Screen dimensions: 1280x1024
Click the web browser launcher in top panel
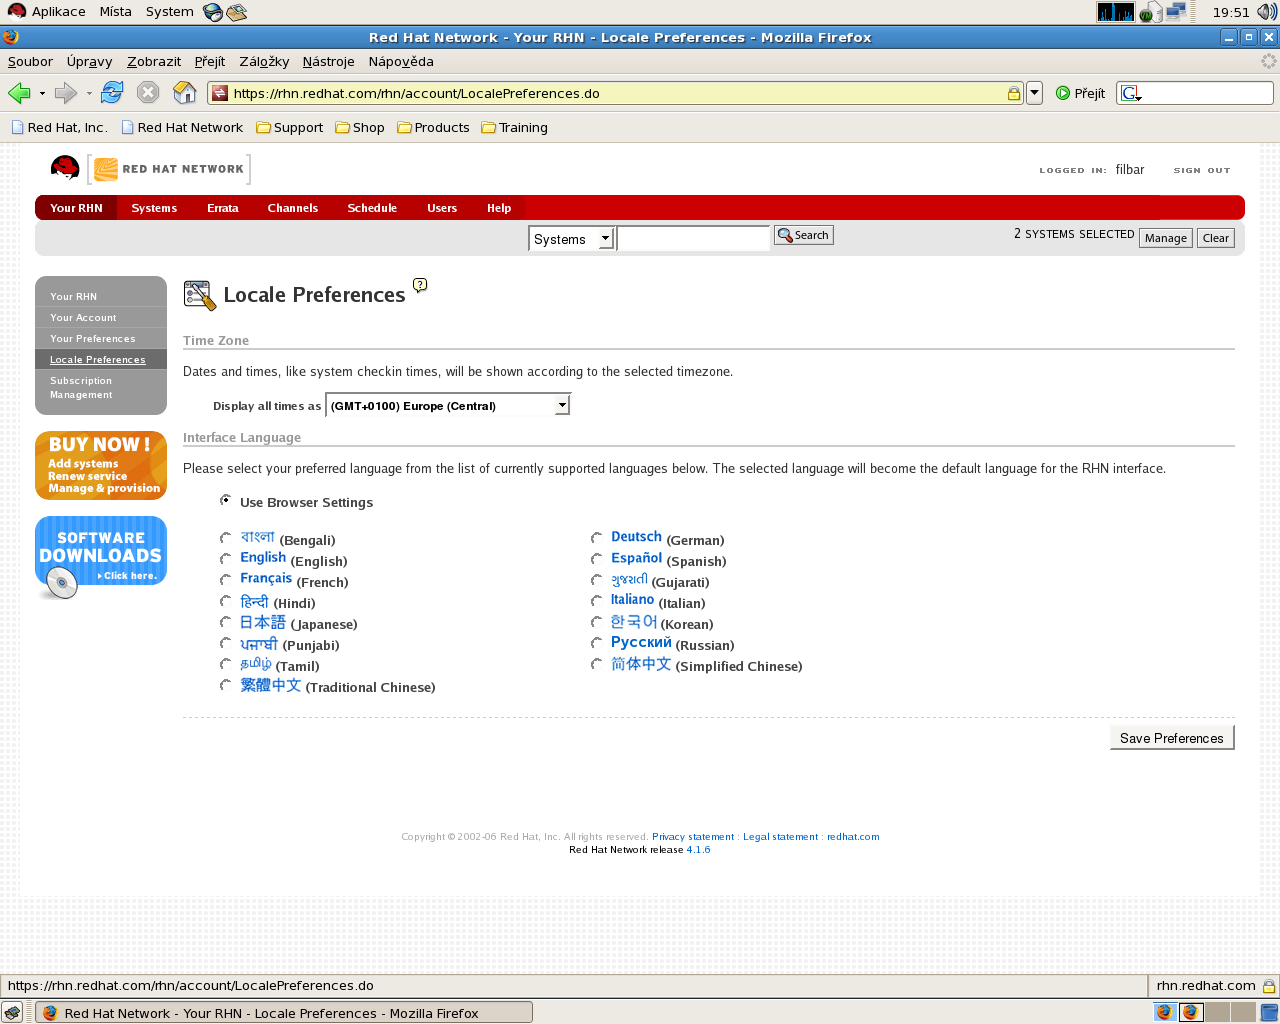click(x=213, y=12)
